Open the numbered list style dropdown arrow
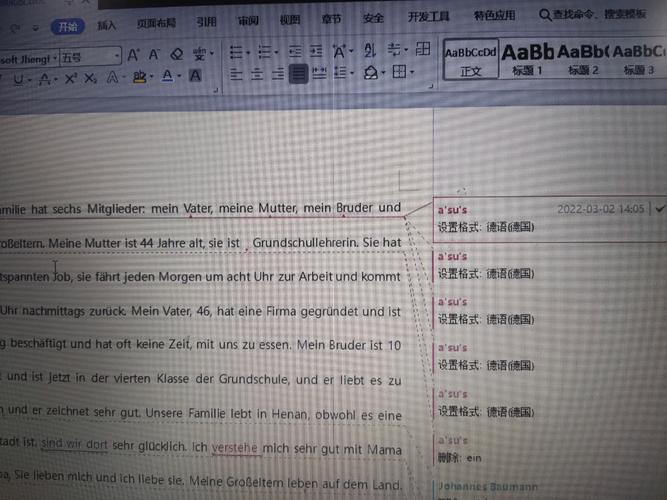667x500 pixels. pyautogui.click(x=276, y=53)
